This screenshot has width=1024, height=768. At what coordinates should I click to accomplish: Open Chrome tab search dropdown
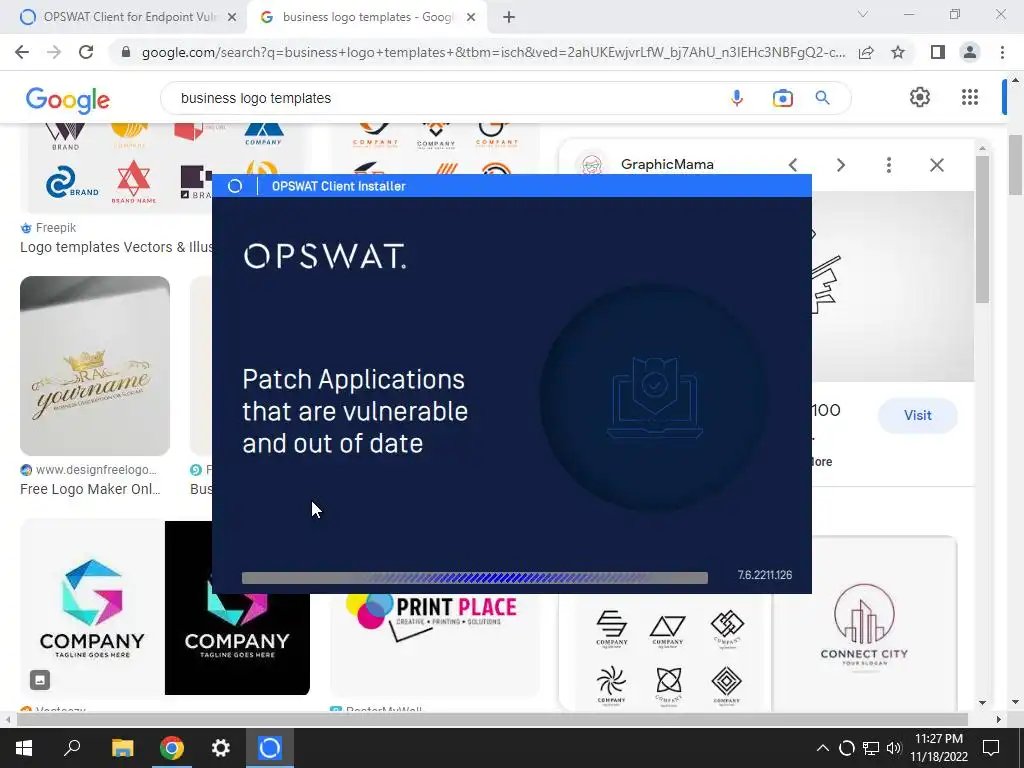pyautogui.click(x=863, y=14)
